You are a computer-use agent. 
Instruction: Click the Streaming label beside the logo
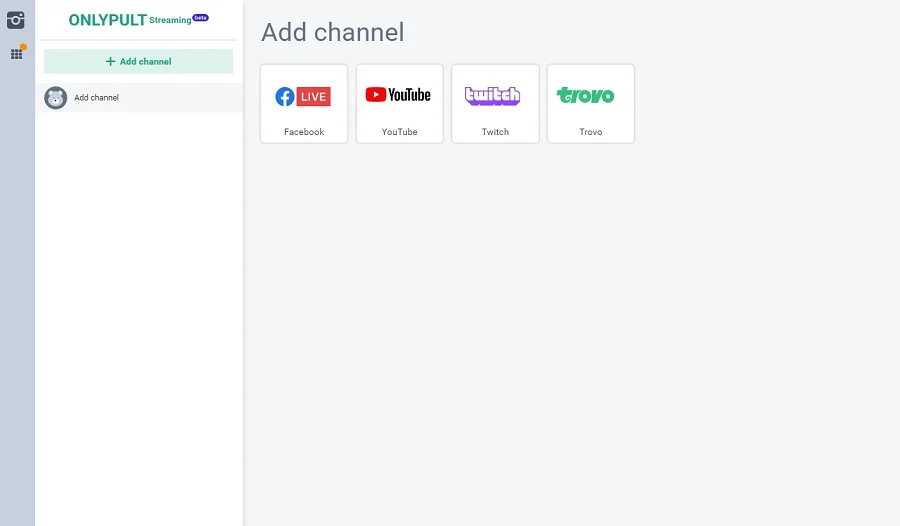169,21
